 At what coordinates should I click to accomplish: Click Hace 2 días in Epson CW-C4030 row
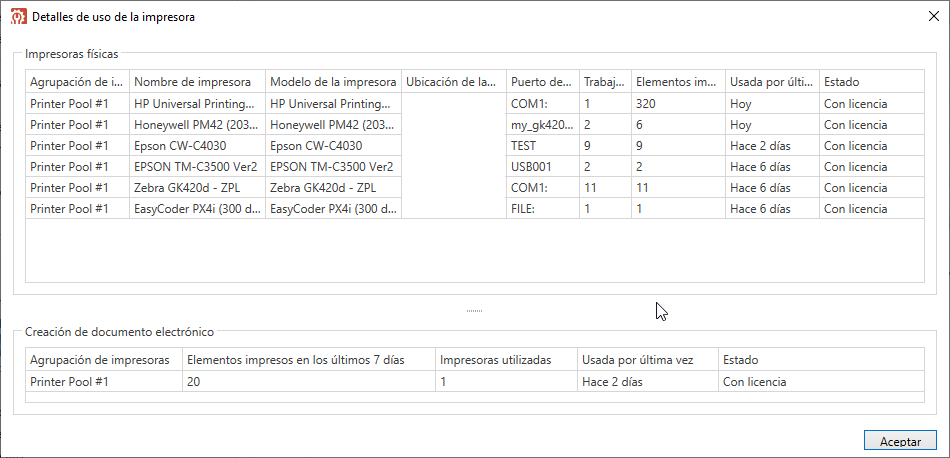point(772,146)
